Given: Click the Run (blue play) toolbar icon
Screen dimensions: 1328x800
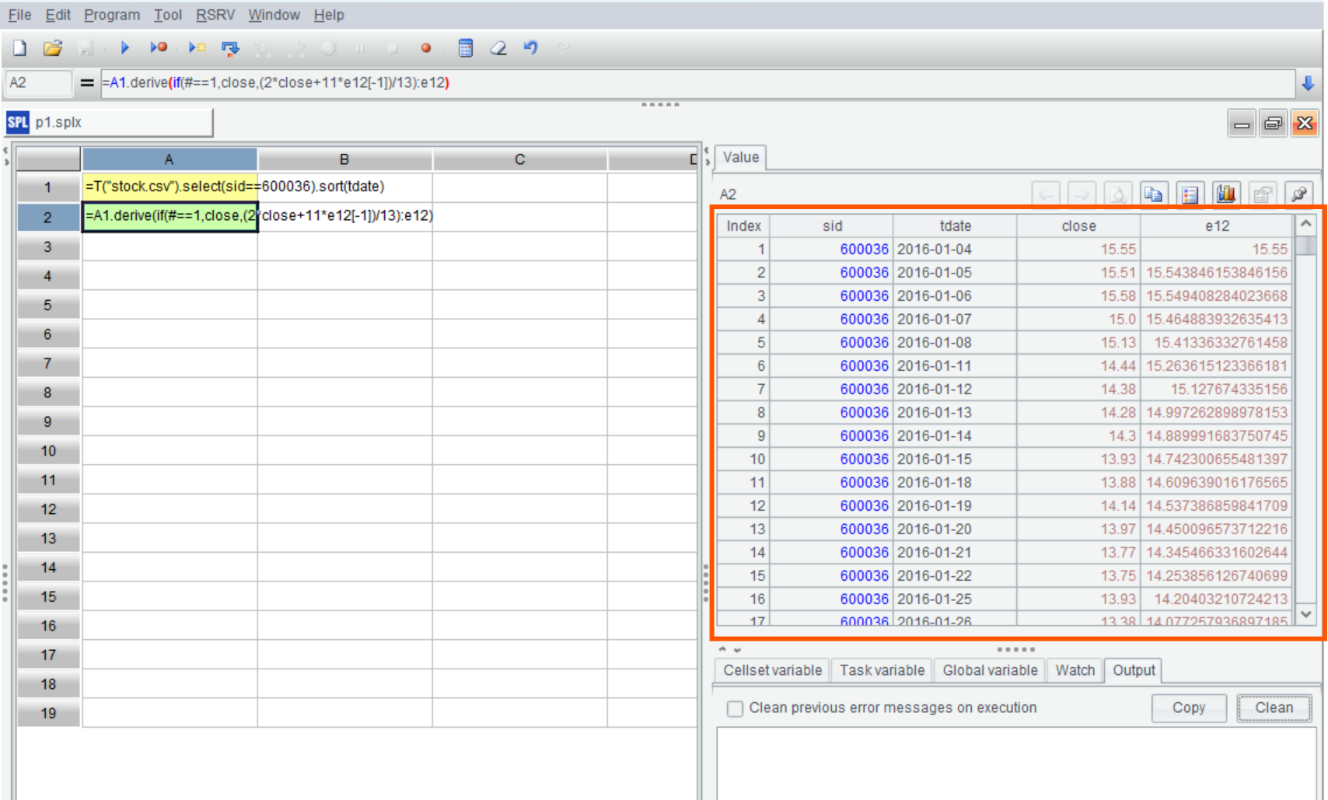Looking at the screenshot, I should pyautogui.click(x=125, y=48).
